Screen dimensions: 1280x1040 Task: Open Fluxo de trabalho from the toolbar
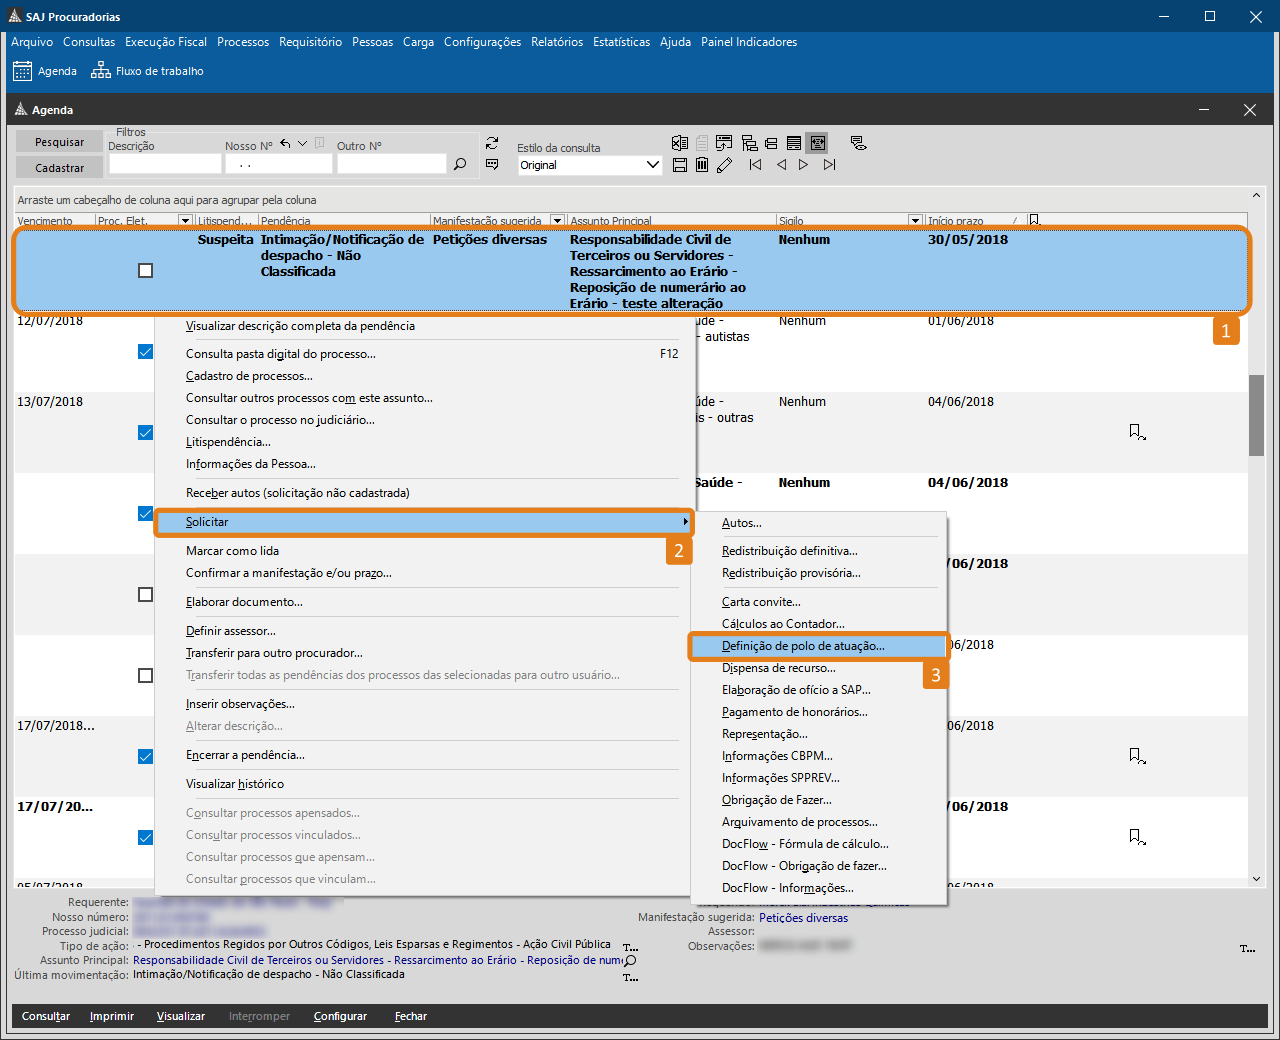[148, 71]
